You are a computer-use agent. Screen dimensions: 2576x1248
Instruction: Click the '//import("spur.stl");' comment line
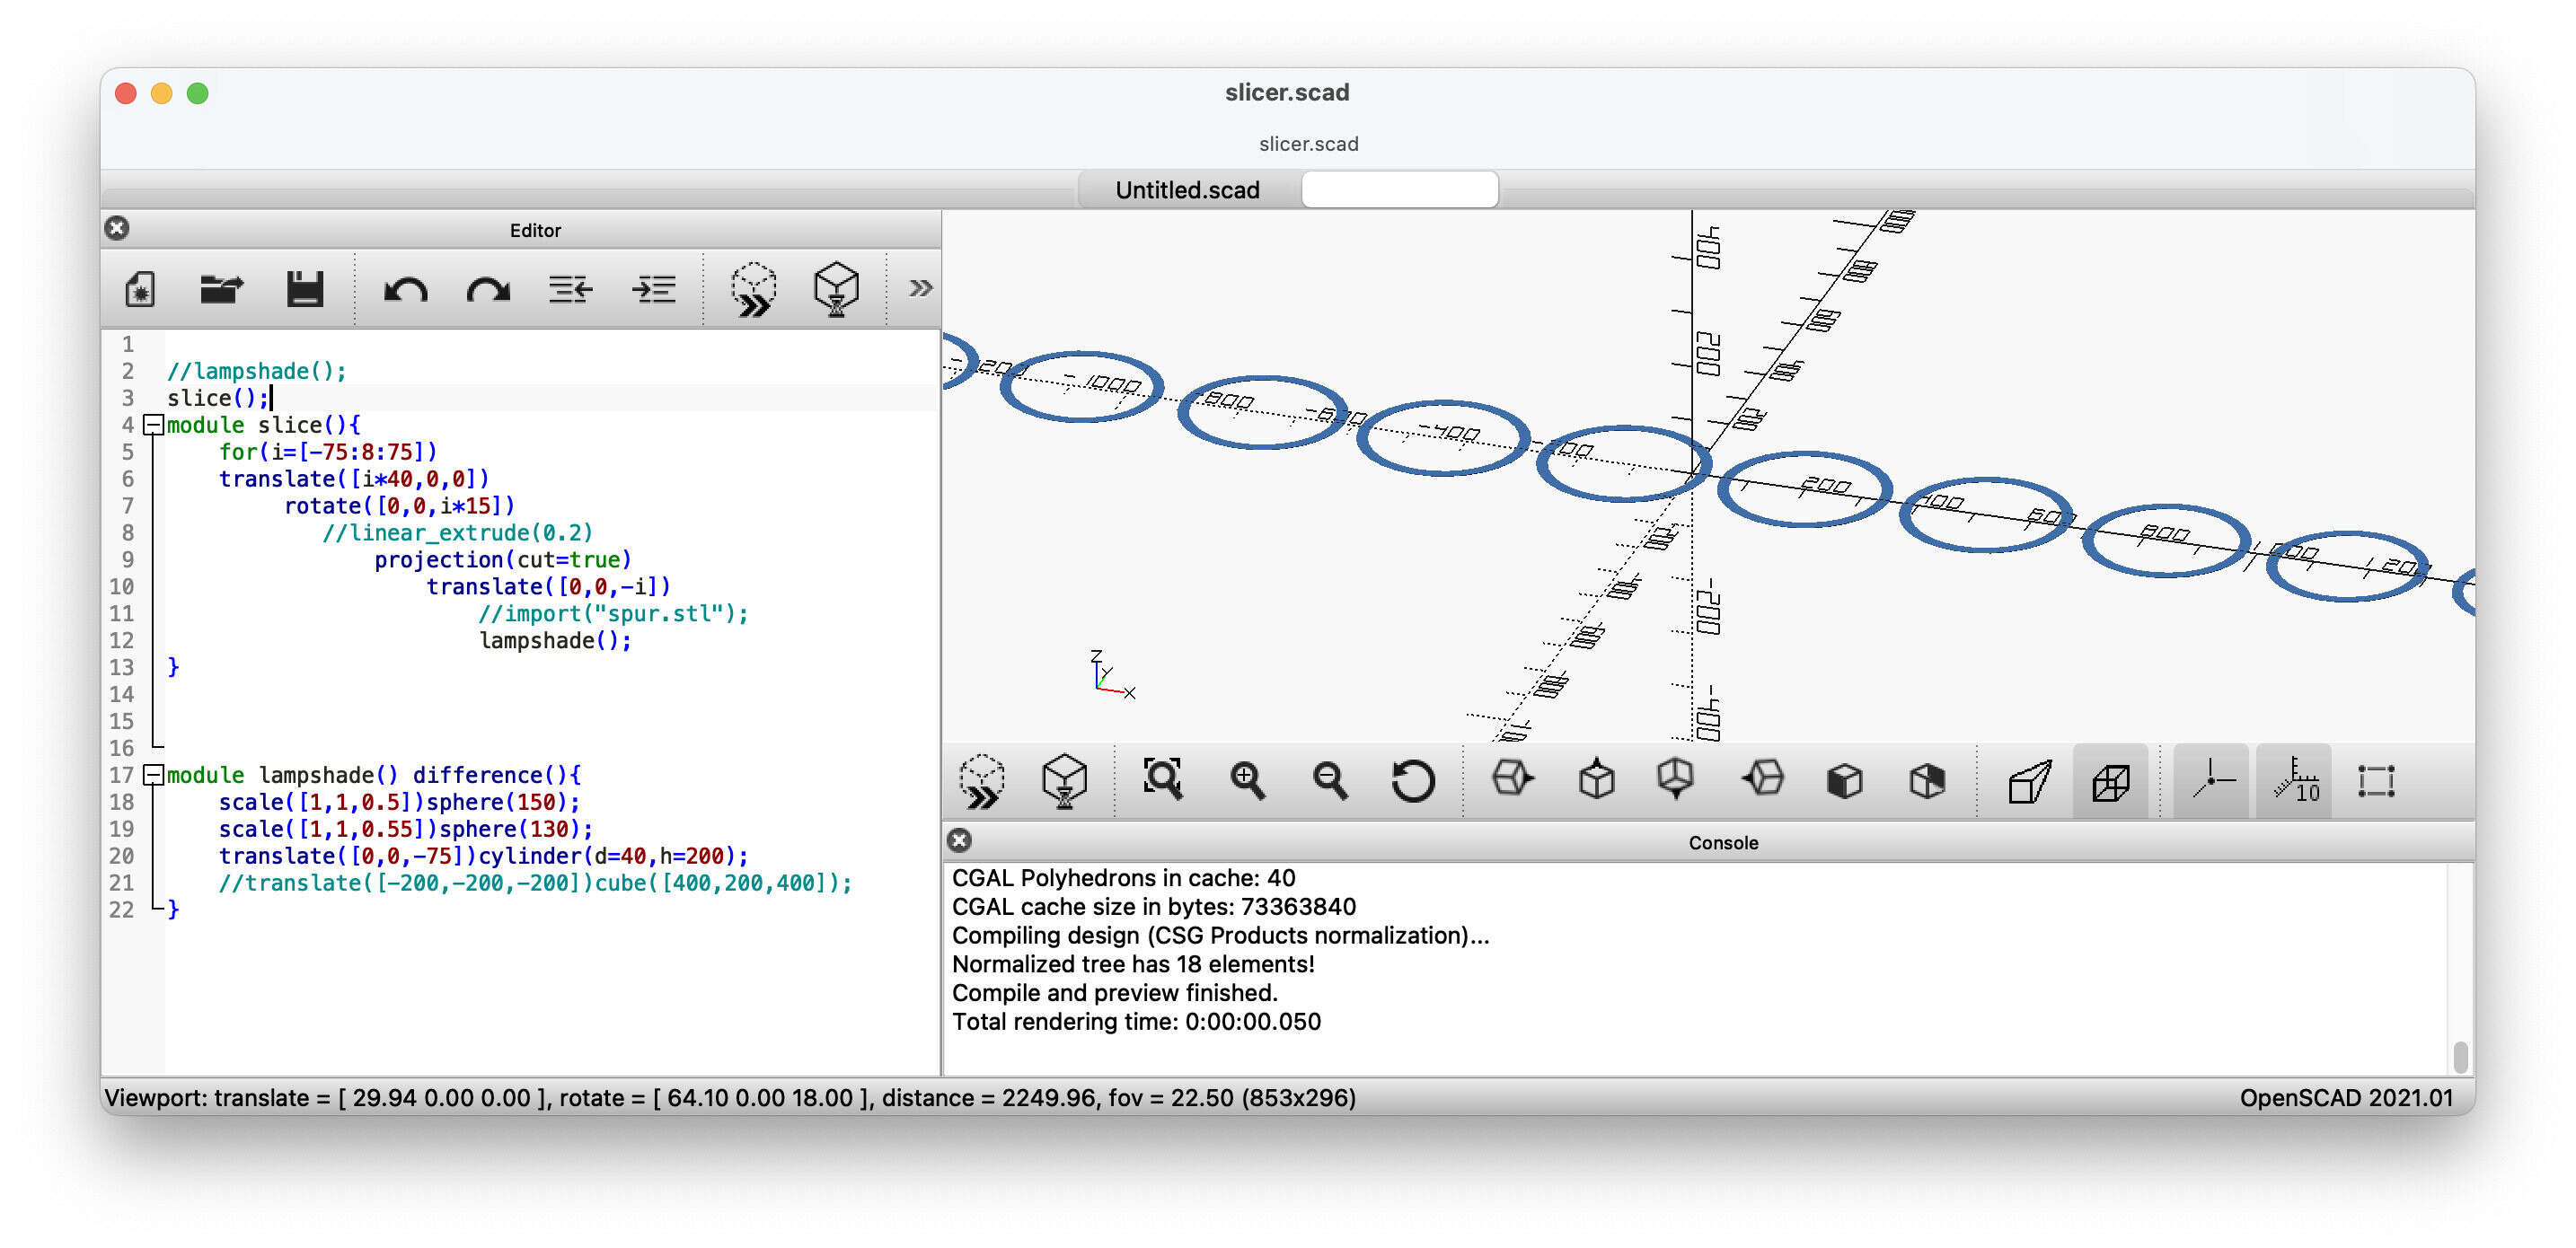pos(613,613)
